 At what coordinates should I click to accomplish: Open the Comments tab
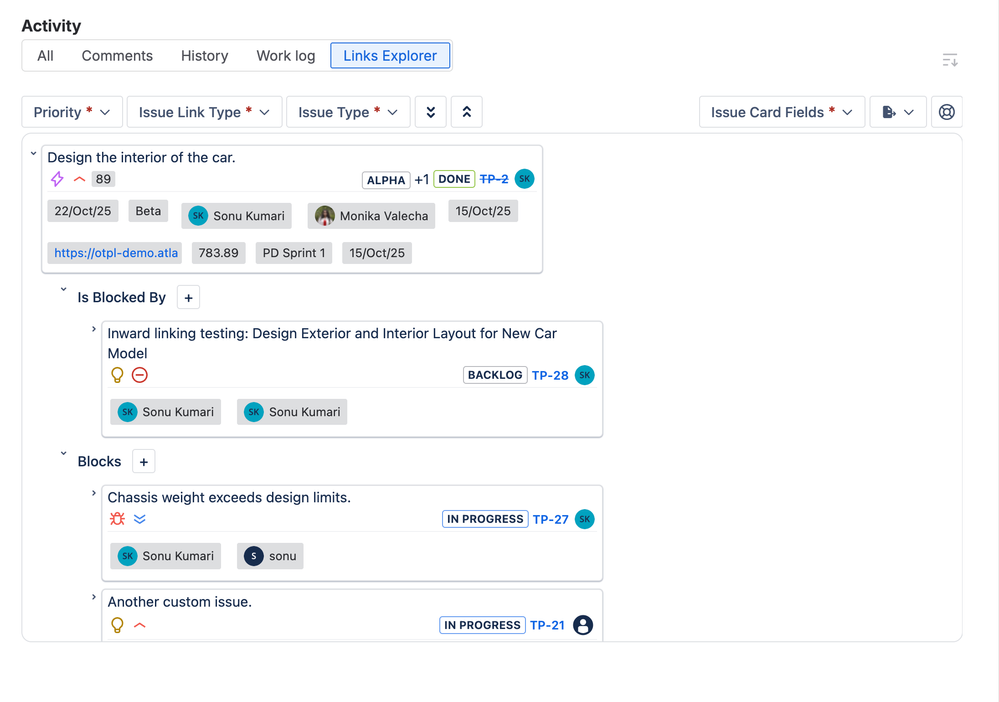(x=117, y=56)
